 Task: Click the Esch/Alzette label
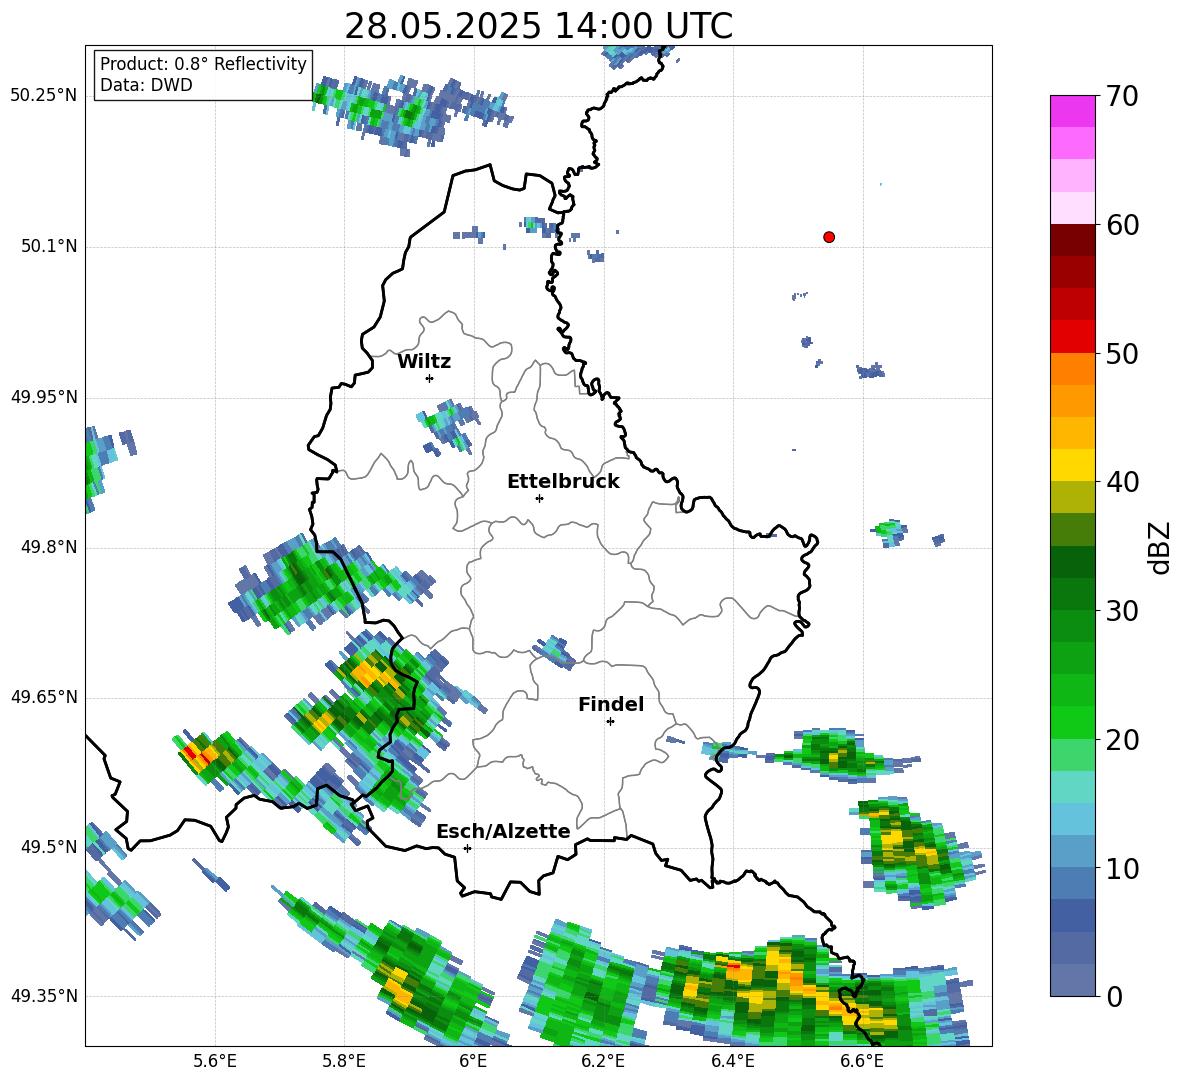coord(503,832)
